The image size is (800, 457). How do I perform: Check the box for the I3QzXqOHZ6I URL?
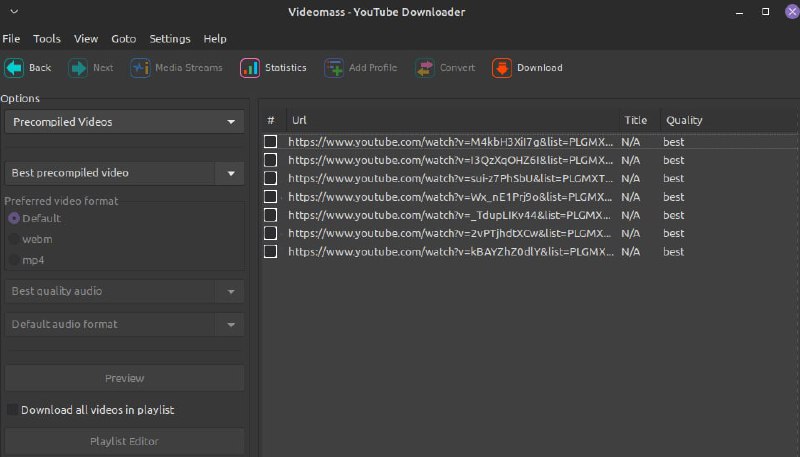pyautogui.click(x=270, y=160)
